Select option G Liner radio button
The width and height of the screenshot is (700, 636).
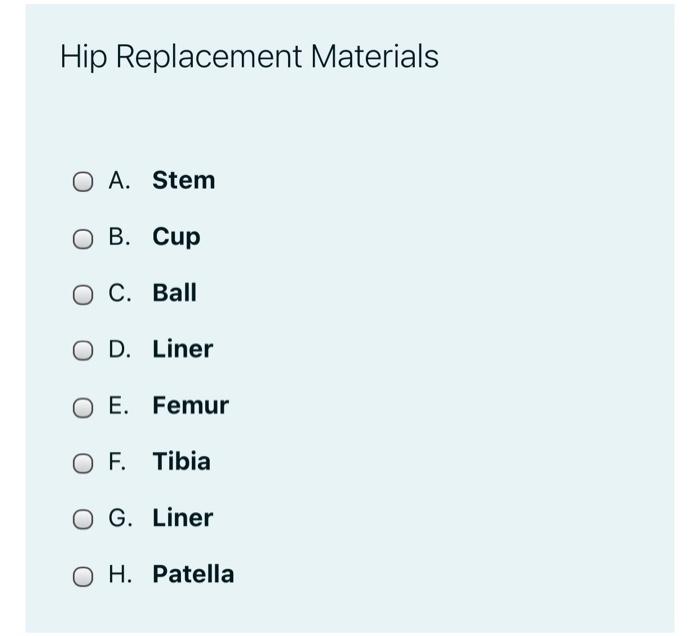(84, 519)
